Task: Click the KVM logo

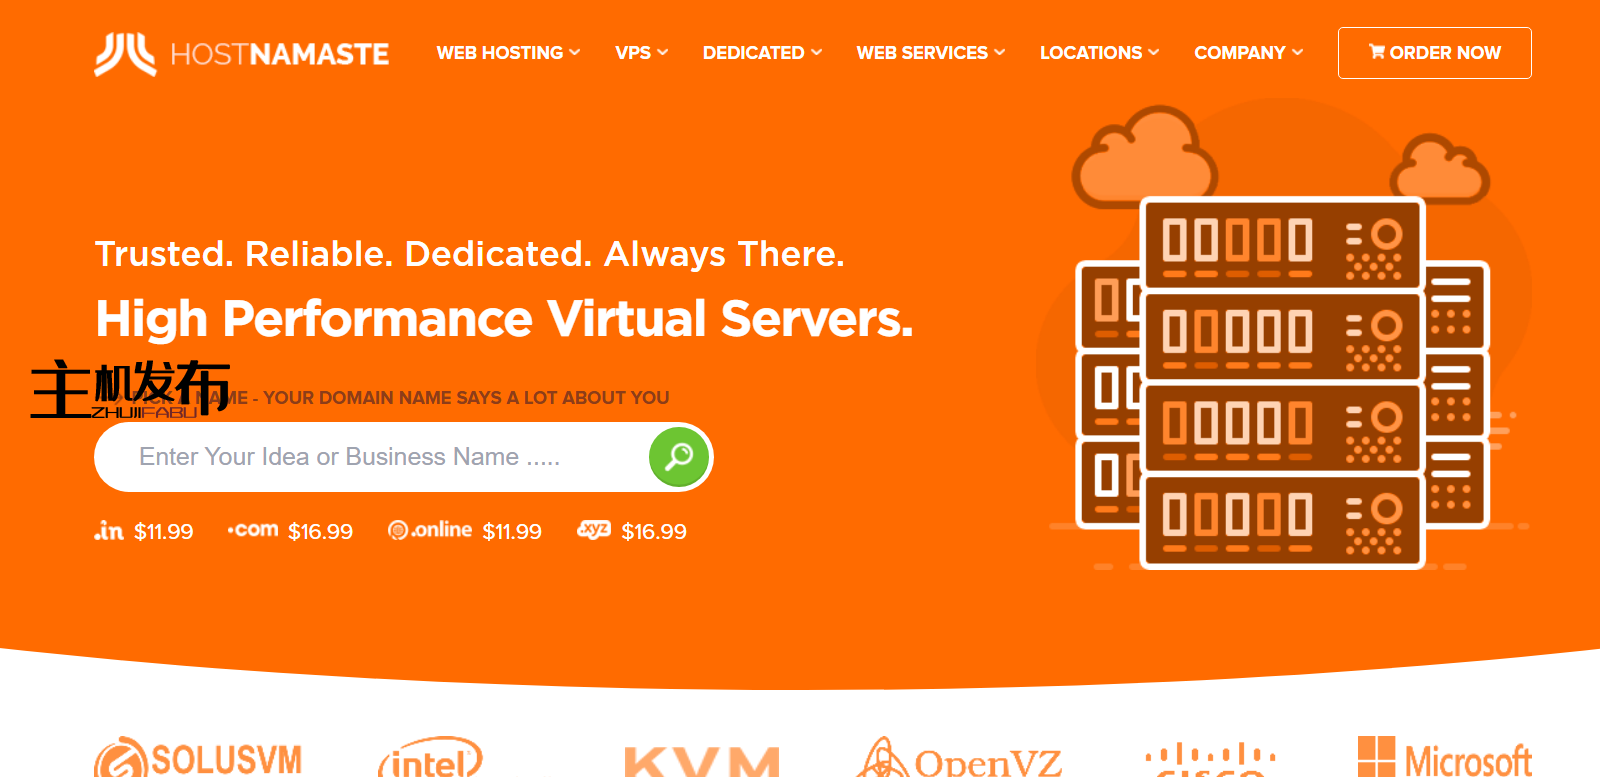Action: click(702, 762)
